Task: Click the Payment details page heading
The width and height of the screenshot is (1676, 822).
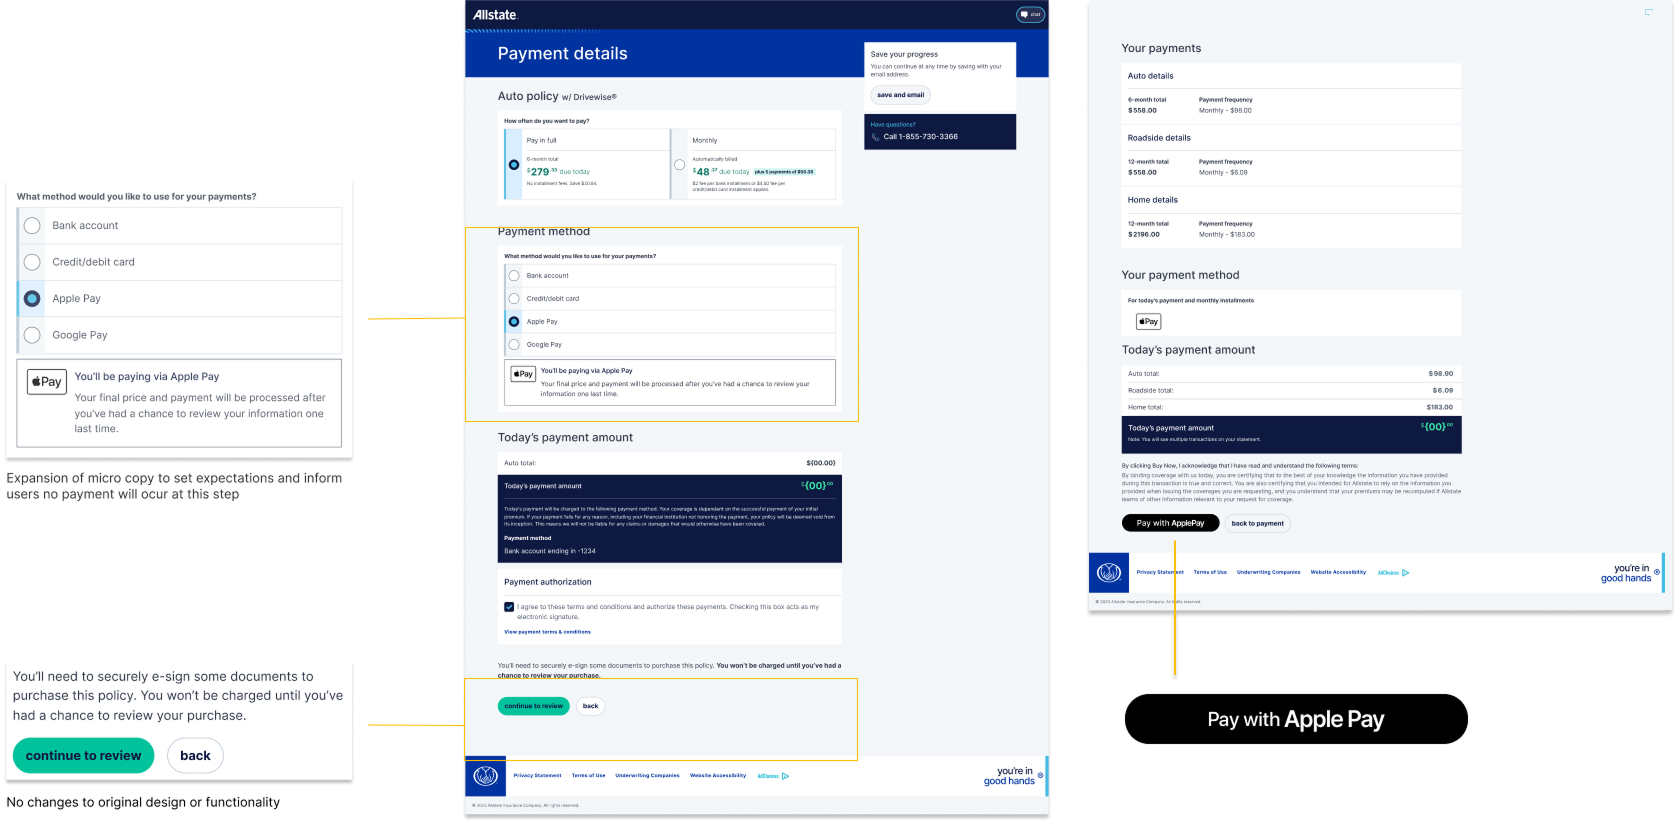Action: point(562,54)
